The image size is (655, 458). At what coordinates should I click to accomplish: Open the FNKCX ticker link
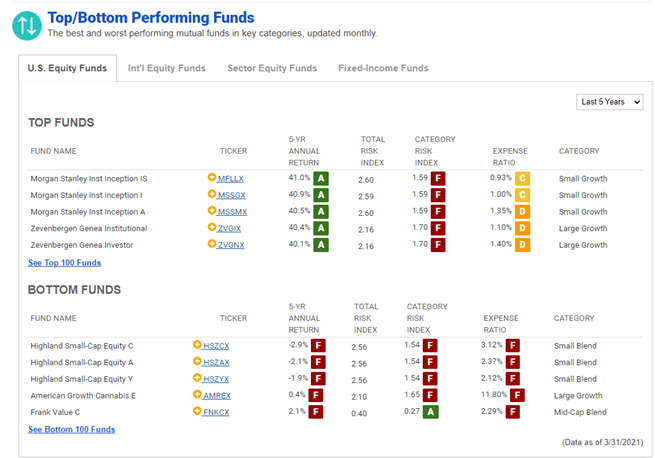pos(216,412)
